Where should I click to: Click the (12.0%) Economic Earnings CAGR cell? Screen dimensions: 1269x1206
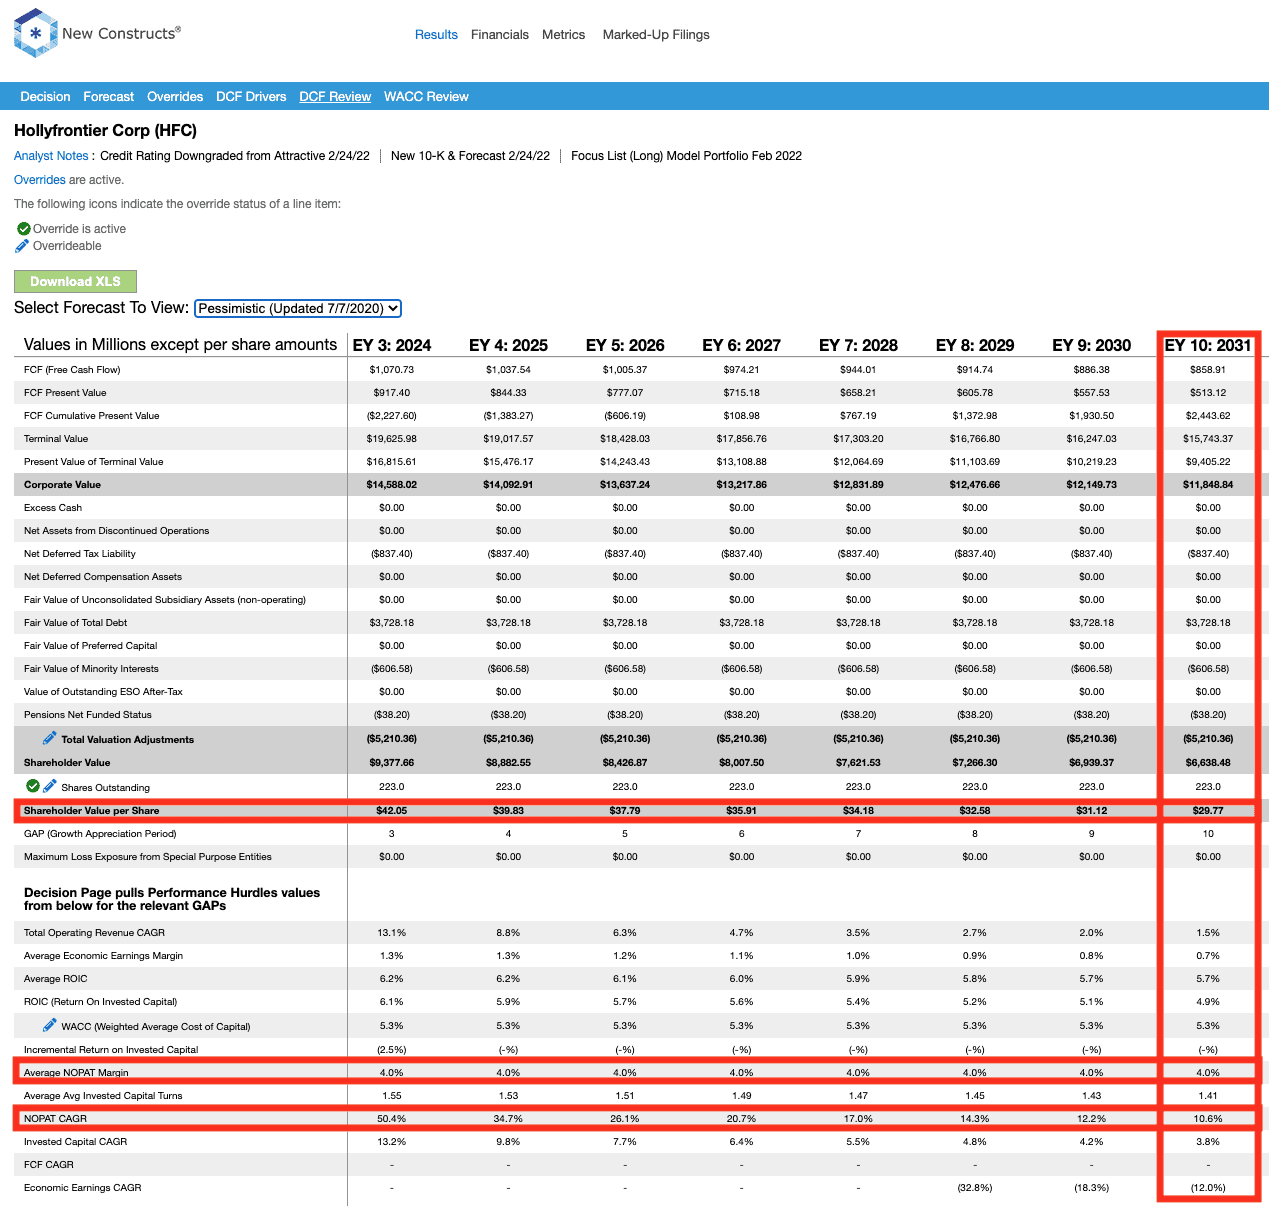click(1208, 1188)
